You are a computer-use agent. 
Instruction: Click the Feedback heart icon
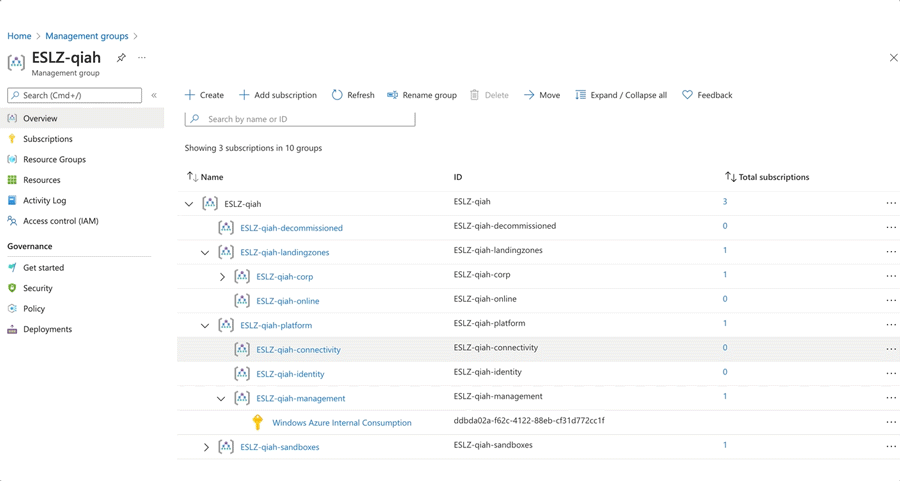tap(687, 95)
